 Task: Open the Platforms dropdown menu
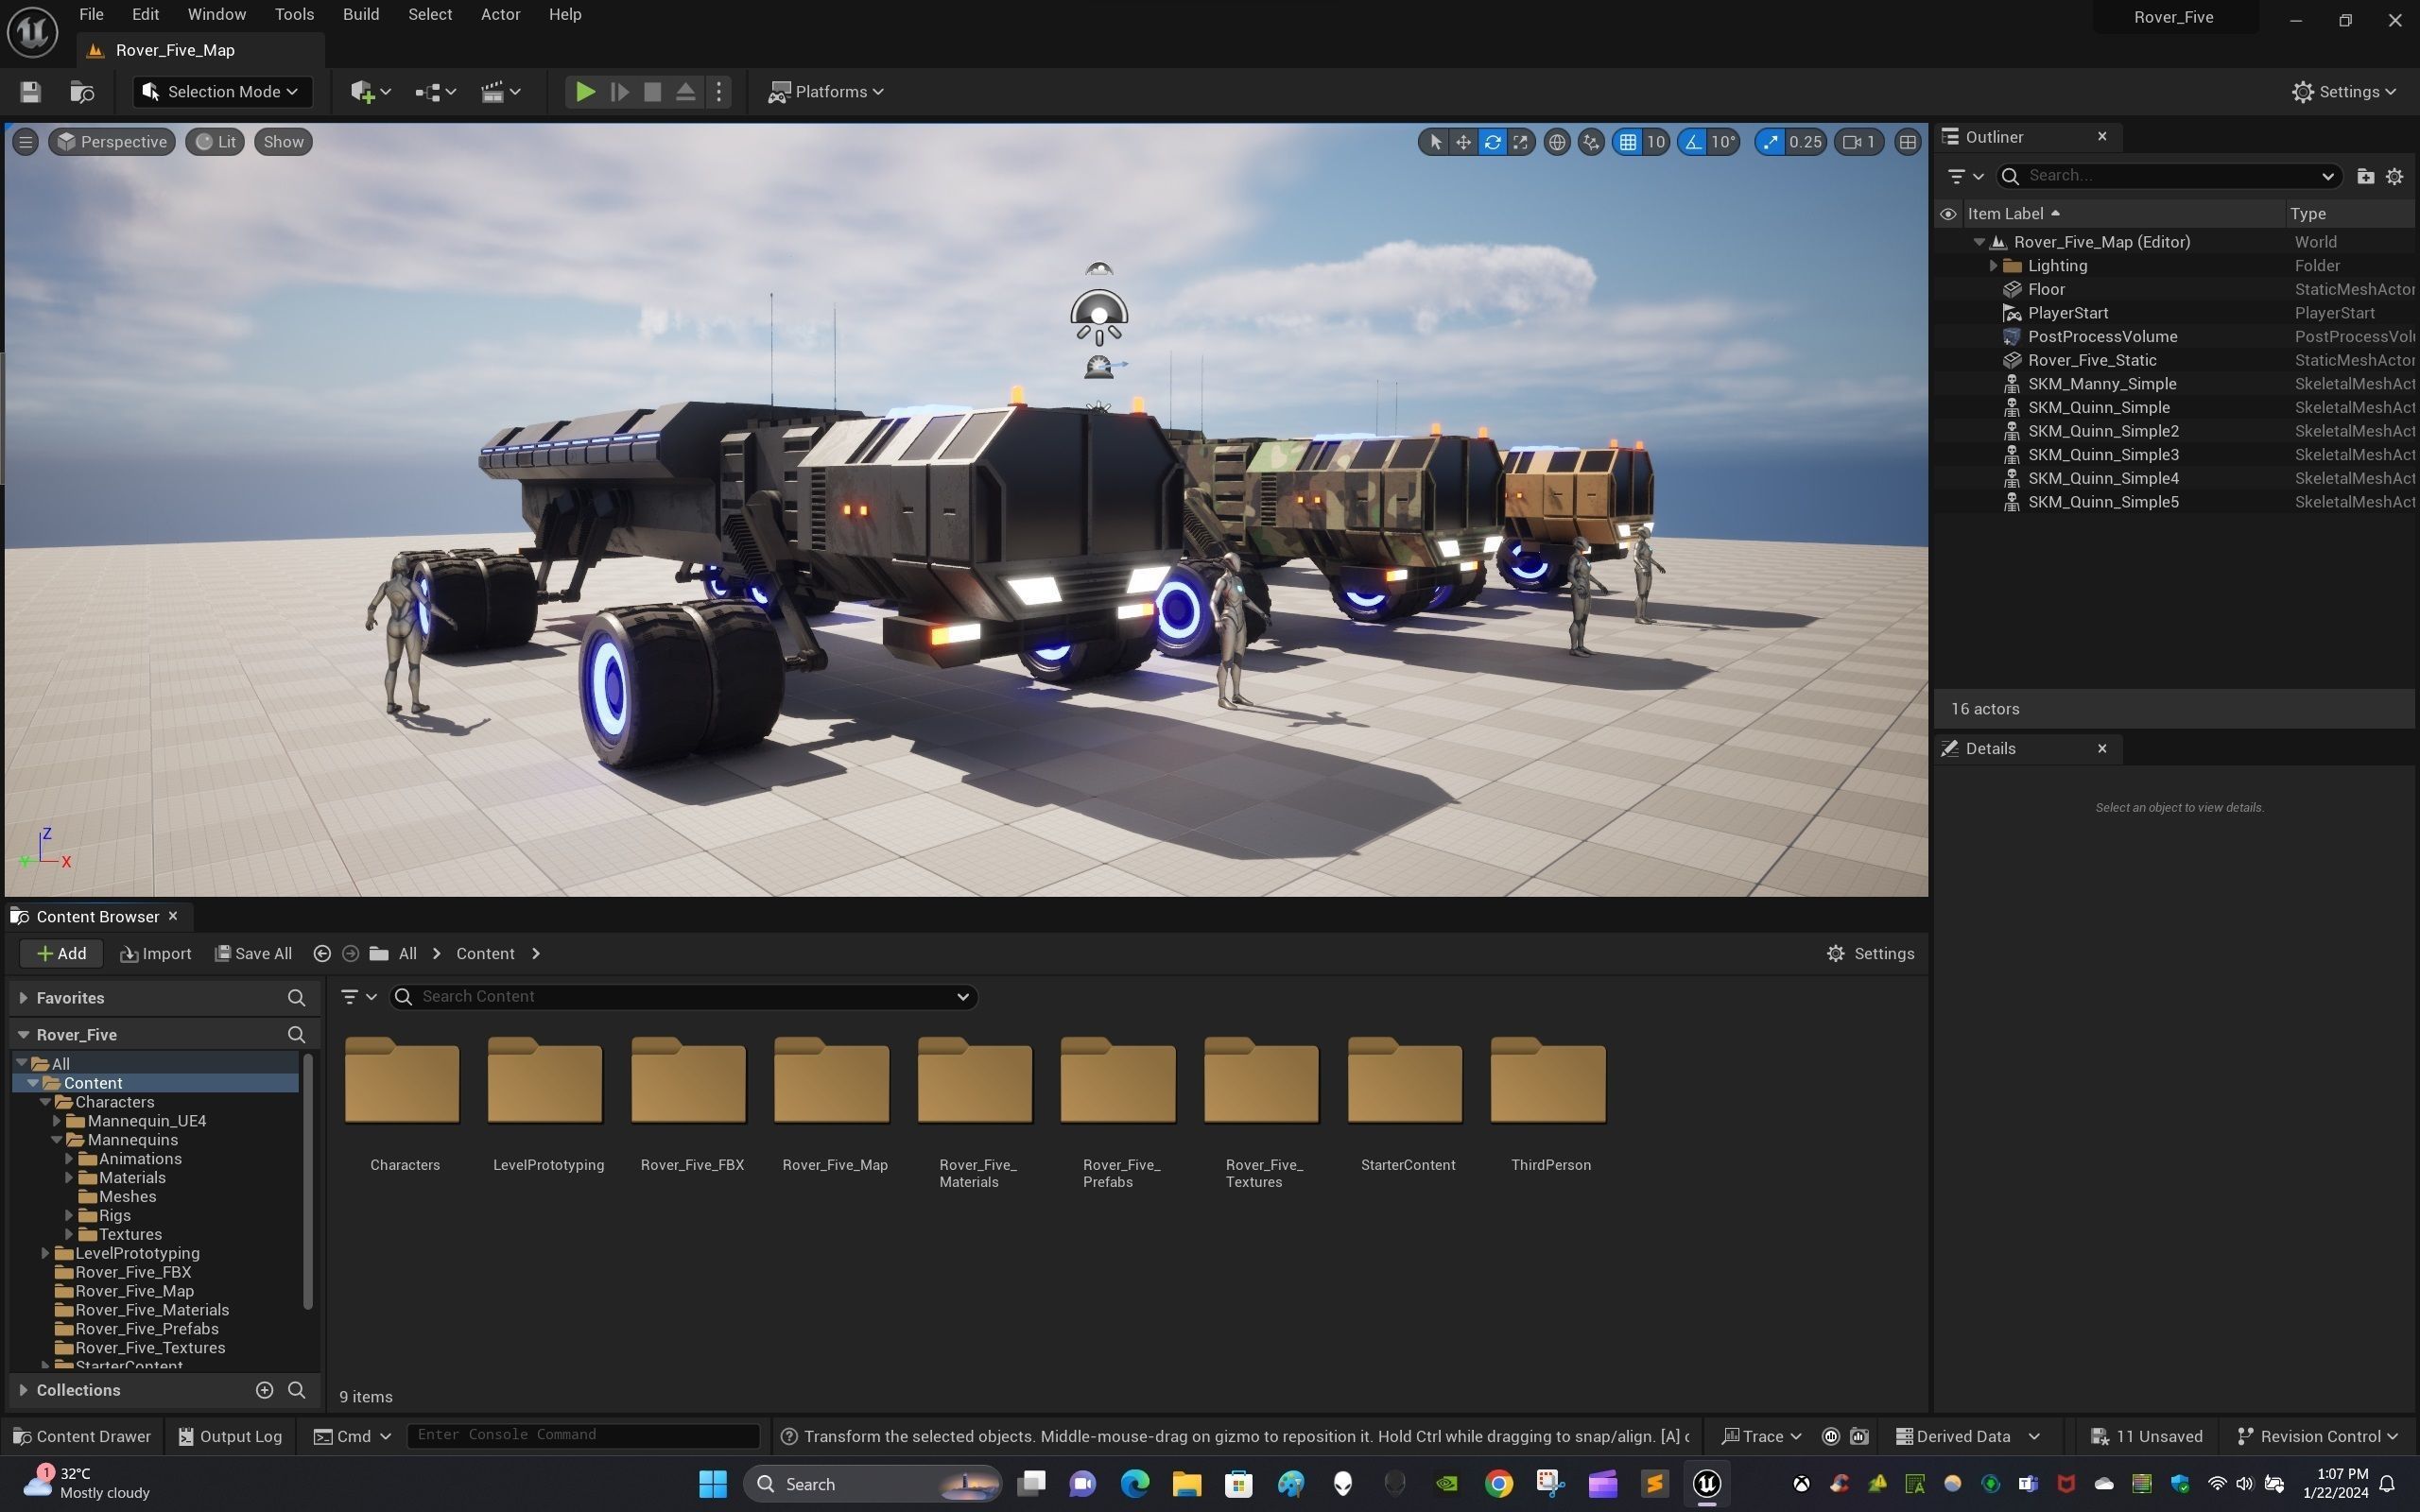826,92
